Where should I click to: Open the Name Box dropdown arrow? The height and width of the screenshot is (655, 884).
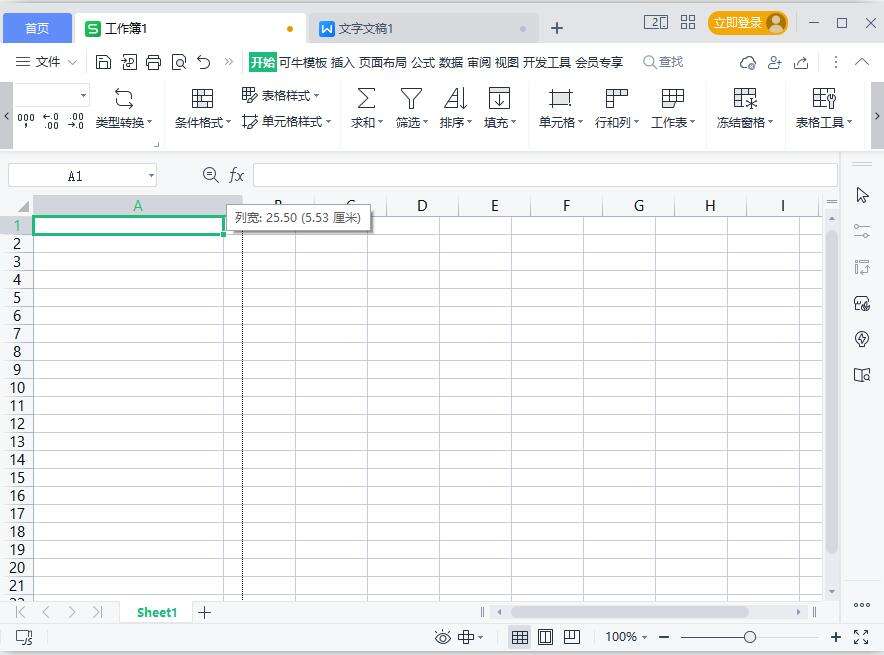tap(151, 176)
